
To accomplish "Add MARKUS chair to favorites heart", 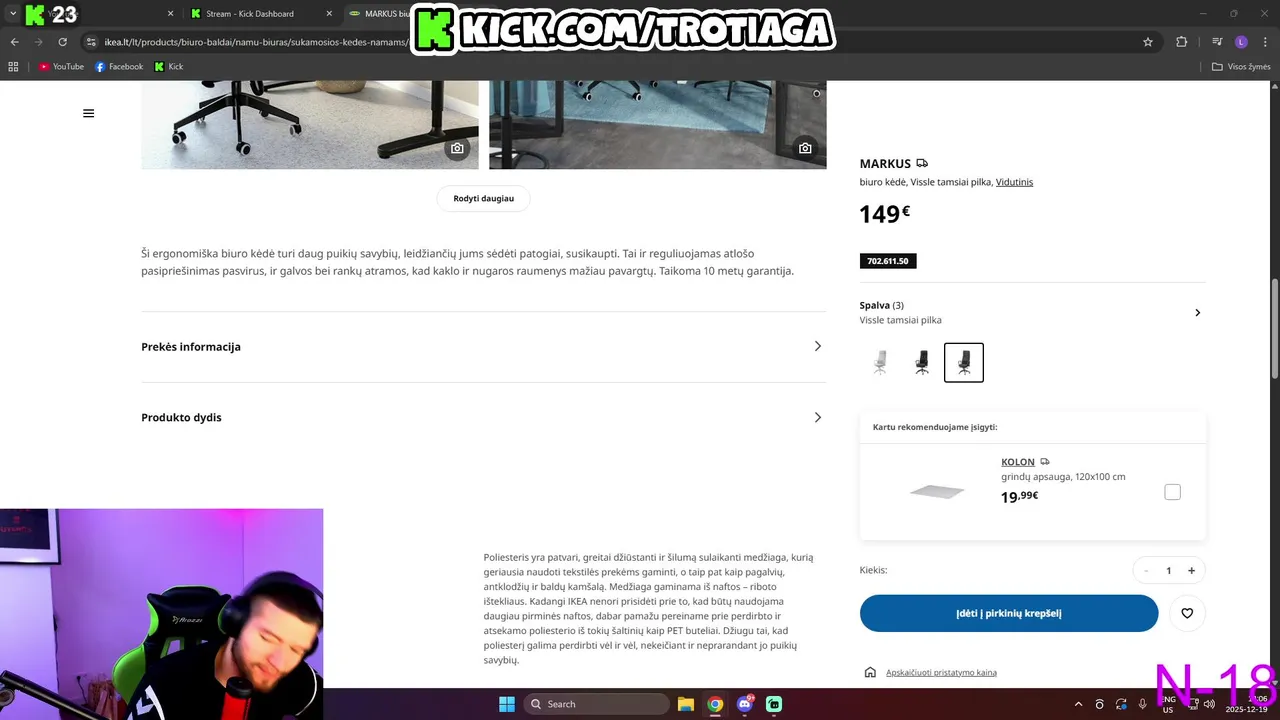I will click(x=1187, y=613).
